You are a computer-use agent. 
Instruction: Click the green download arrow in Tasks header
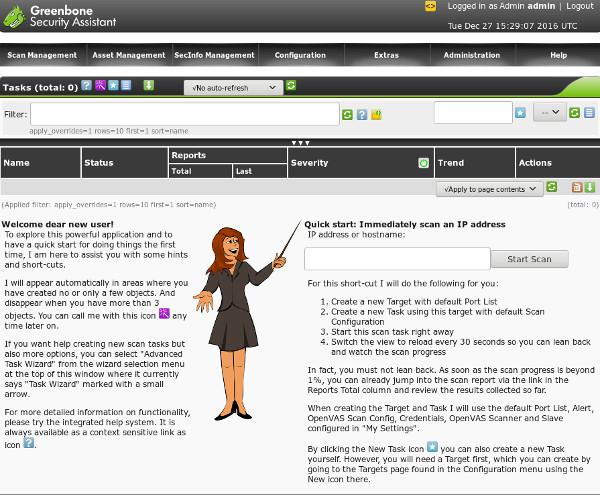148,86
